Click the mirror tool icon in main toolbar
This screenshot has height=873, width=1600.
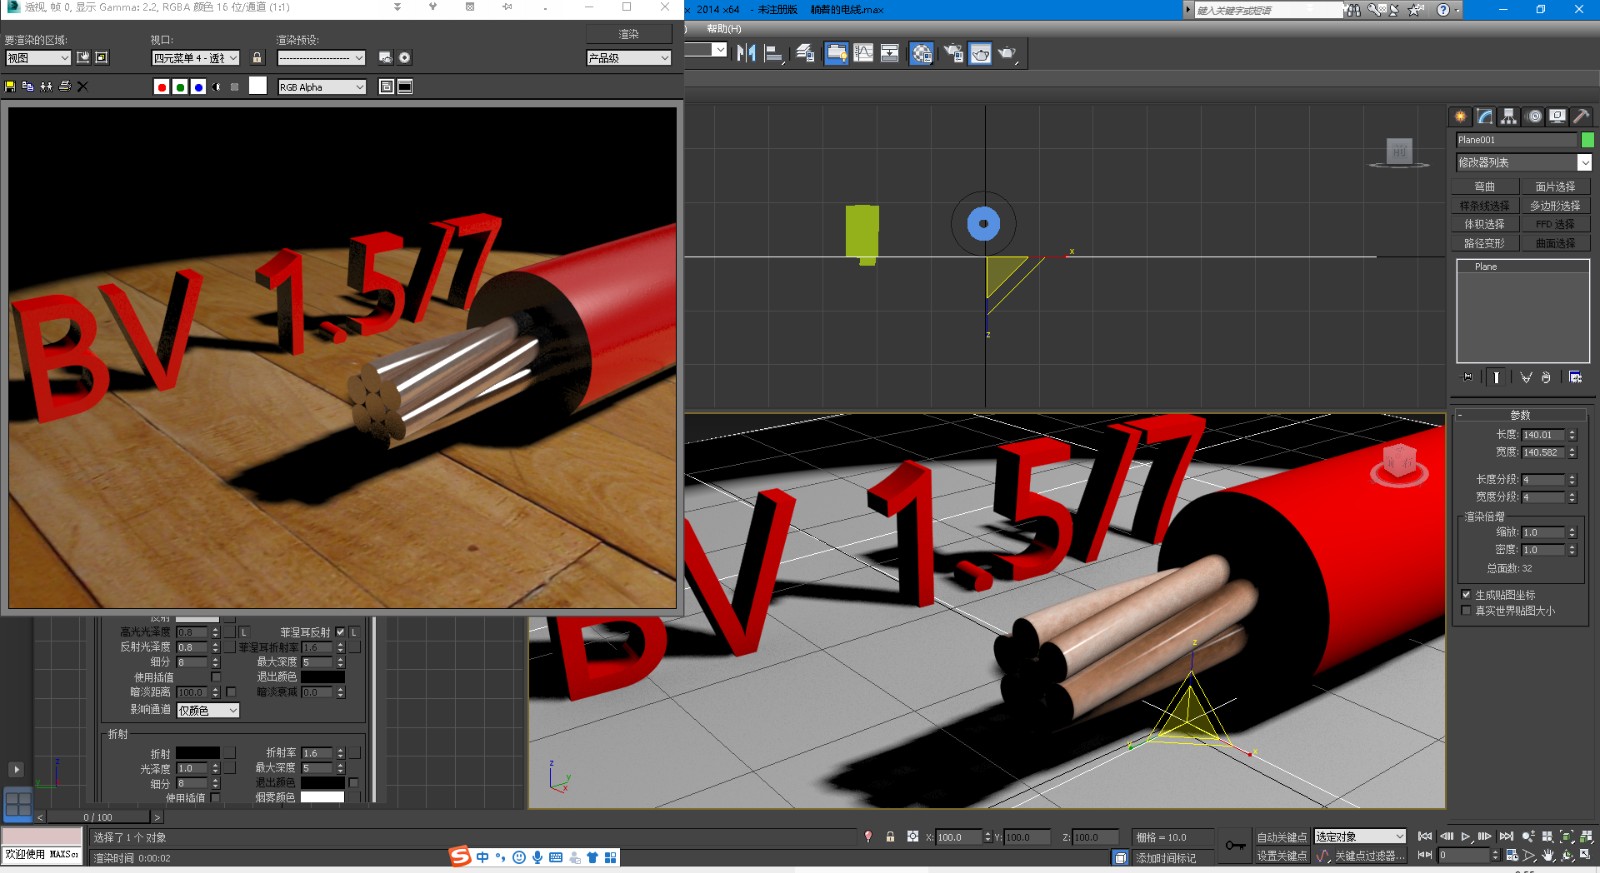click(746, 54)
